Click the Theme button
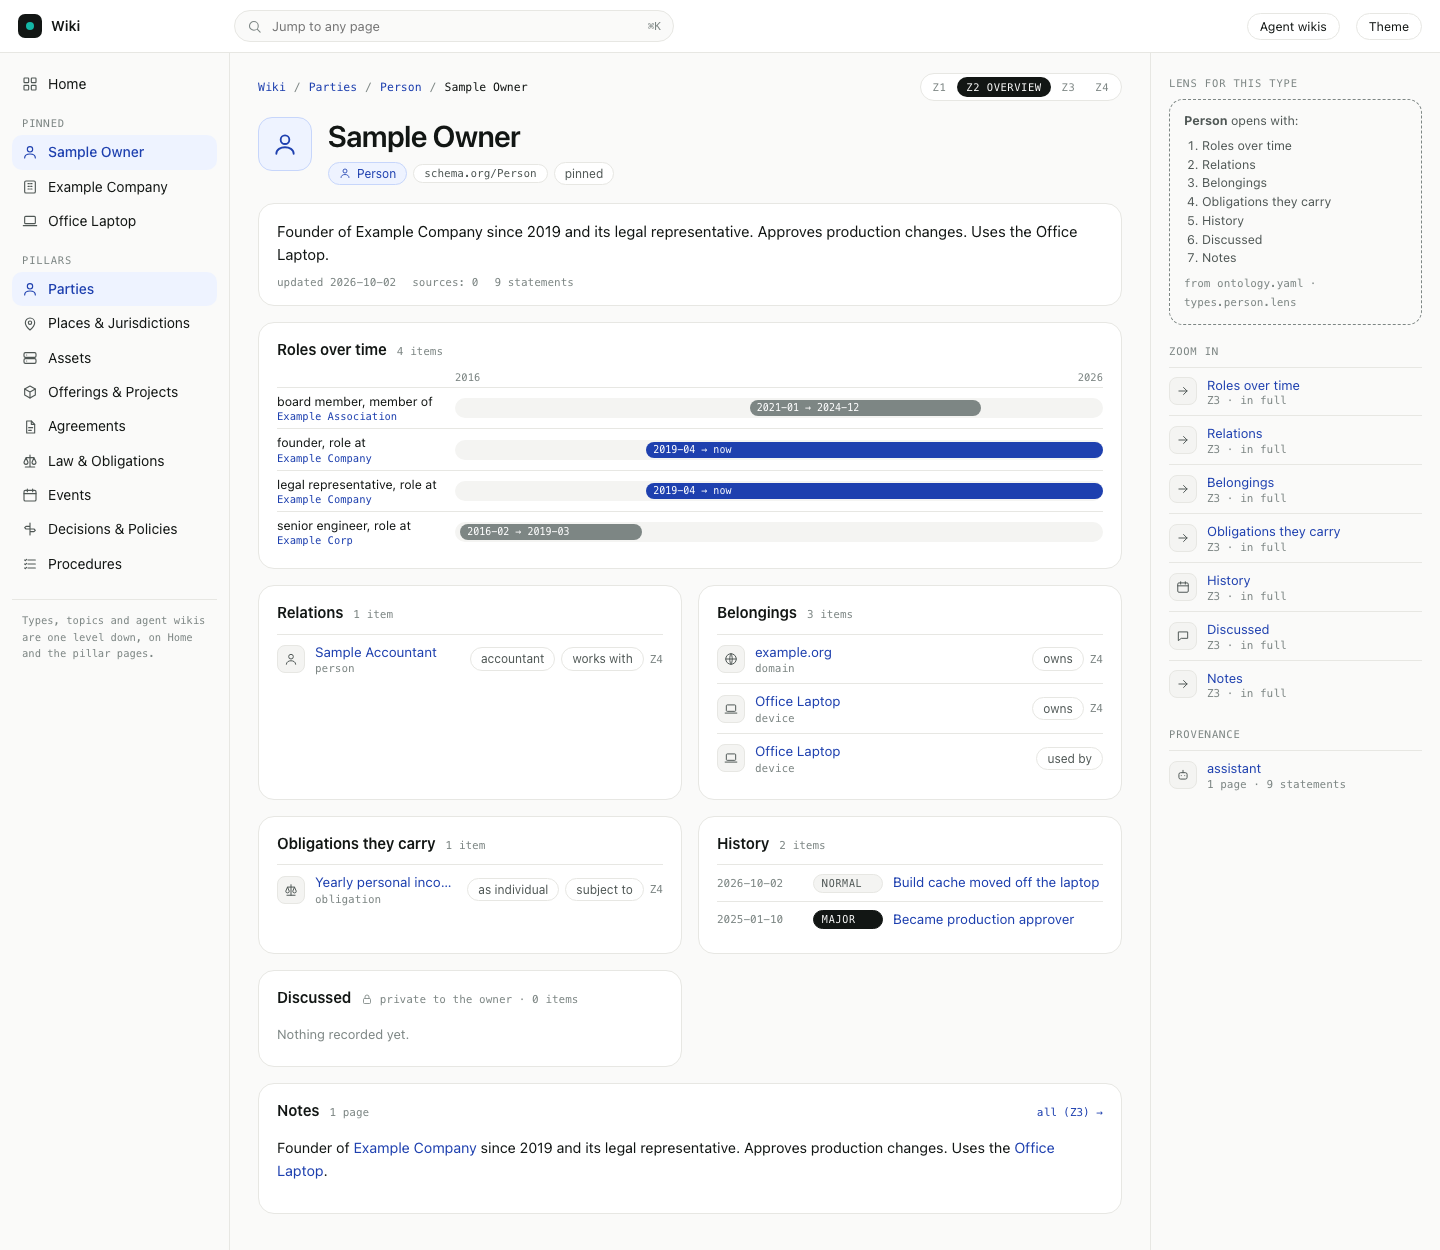1440x1250 pixels. pos(1389,26)
